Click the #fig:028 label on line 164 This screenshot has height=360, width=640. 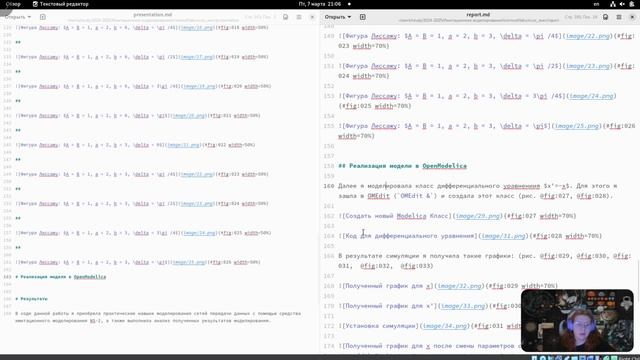[x=546, y=236]
